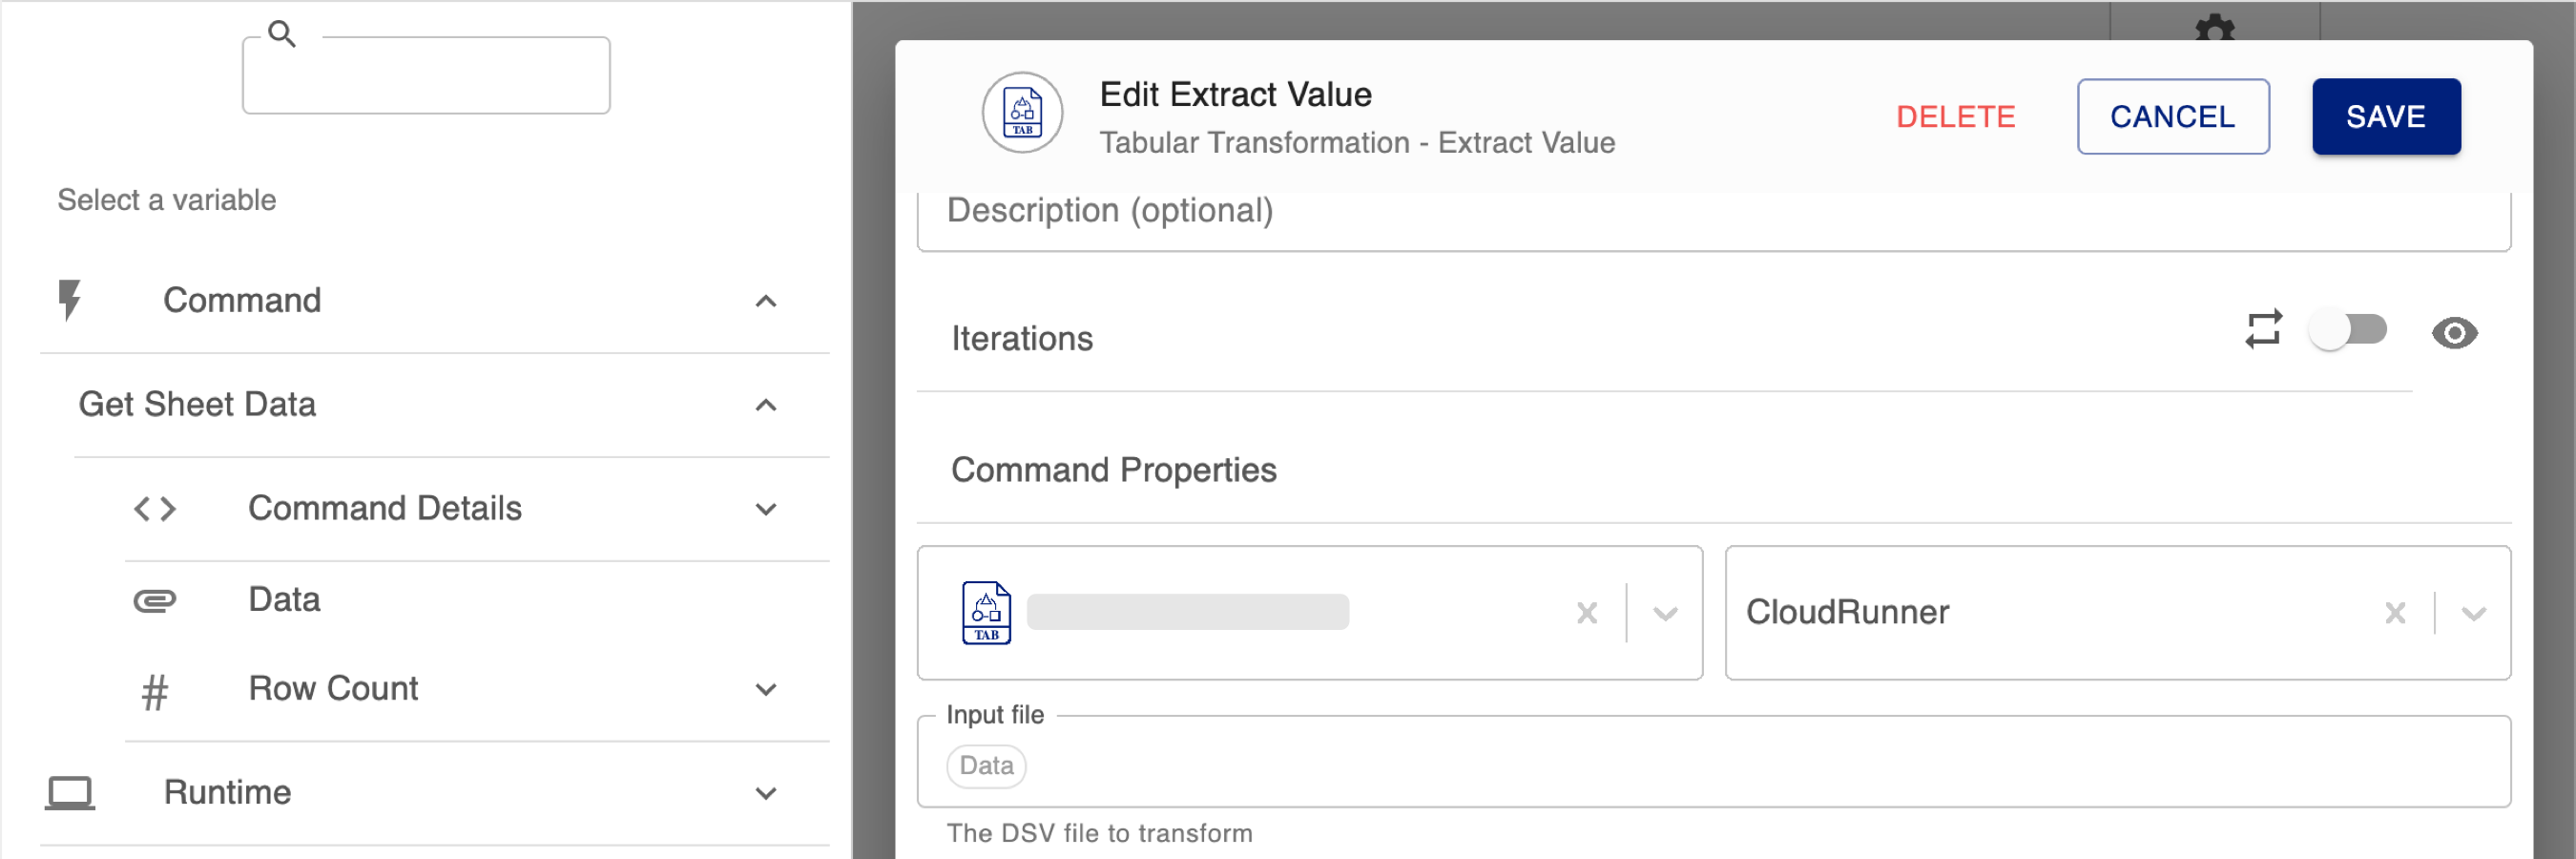Click the search magnifier icon
The height and width of the screenshot is (859, 2576).
pos(281,33)
